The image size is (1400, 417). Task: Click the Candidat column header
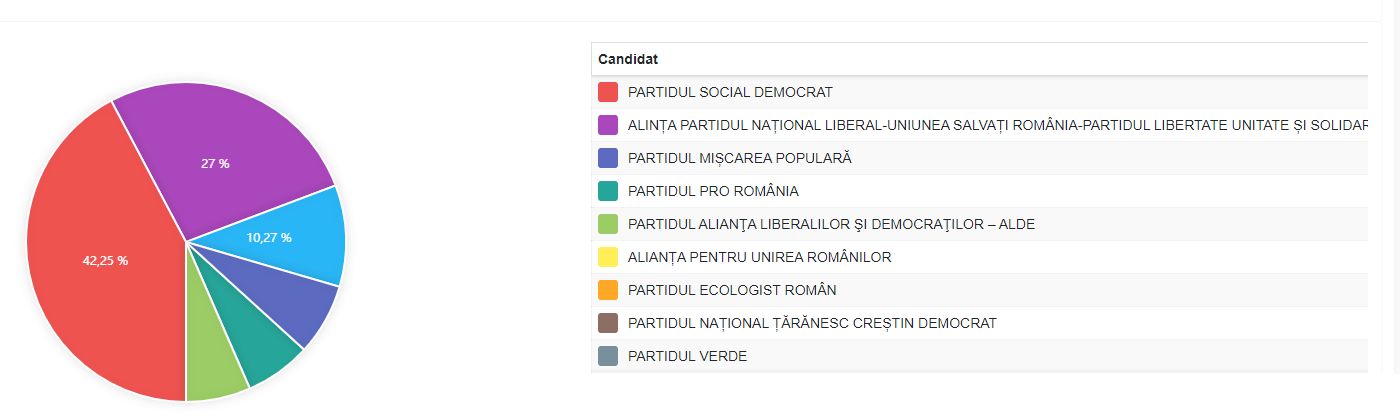pos(628,59)
